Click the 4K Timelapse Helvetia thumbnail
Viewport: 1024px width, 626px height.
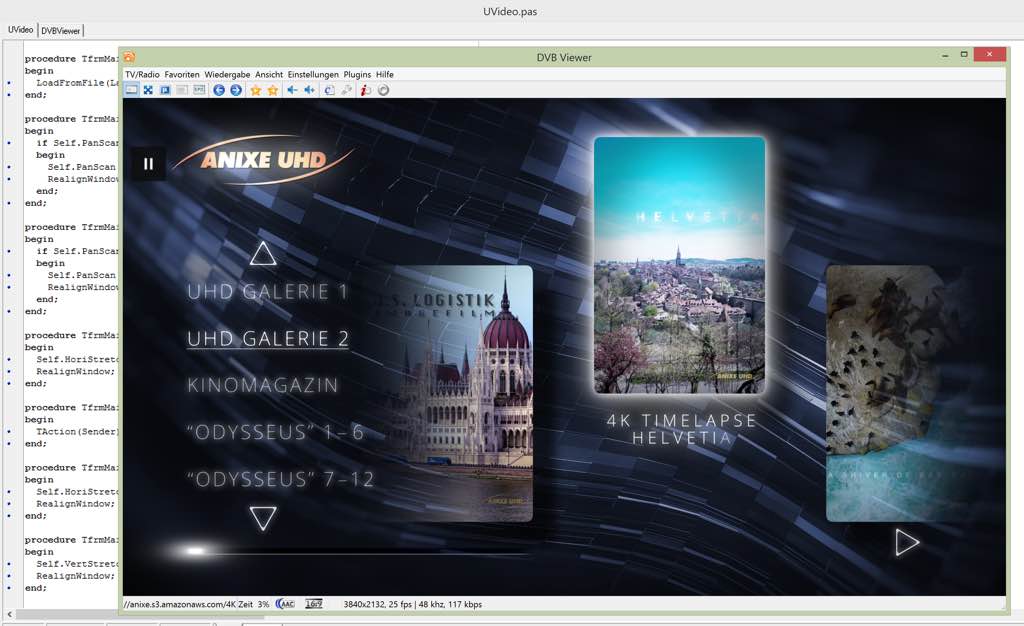tap(679, 265)
